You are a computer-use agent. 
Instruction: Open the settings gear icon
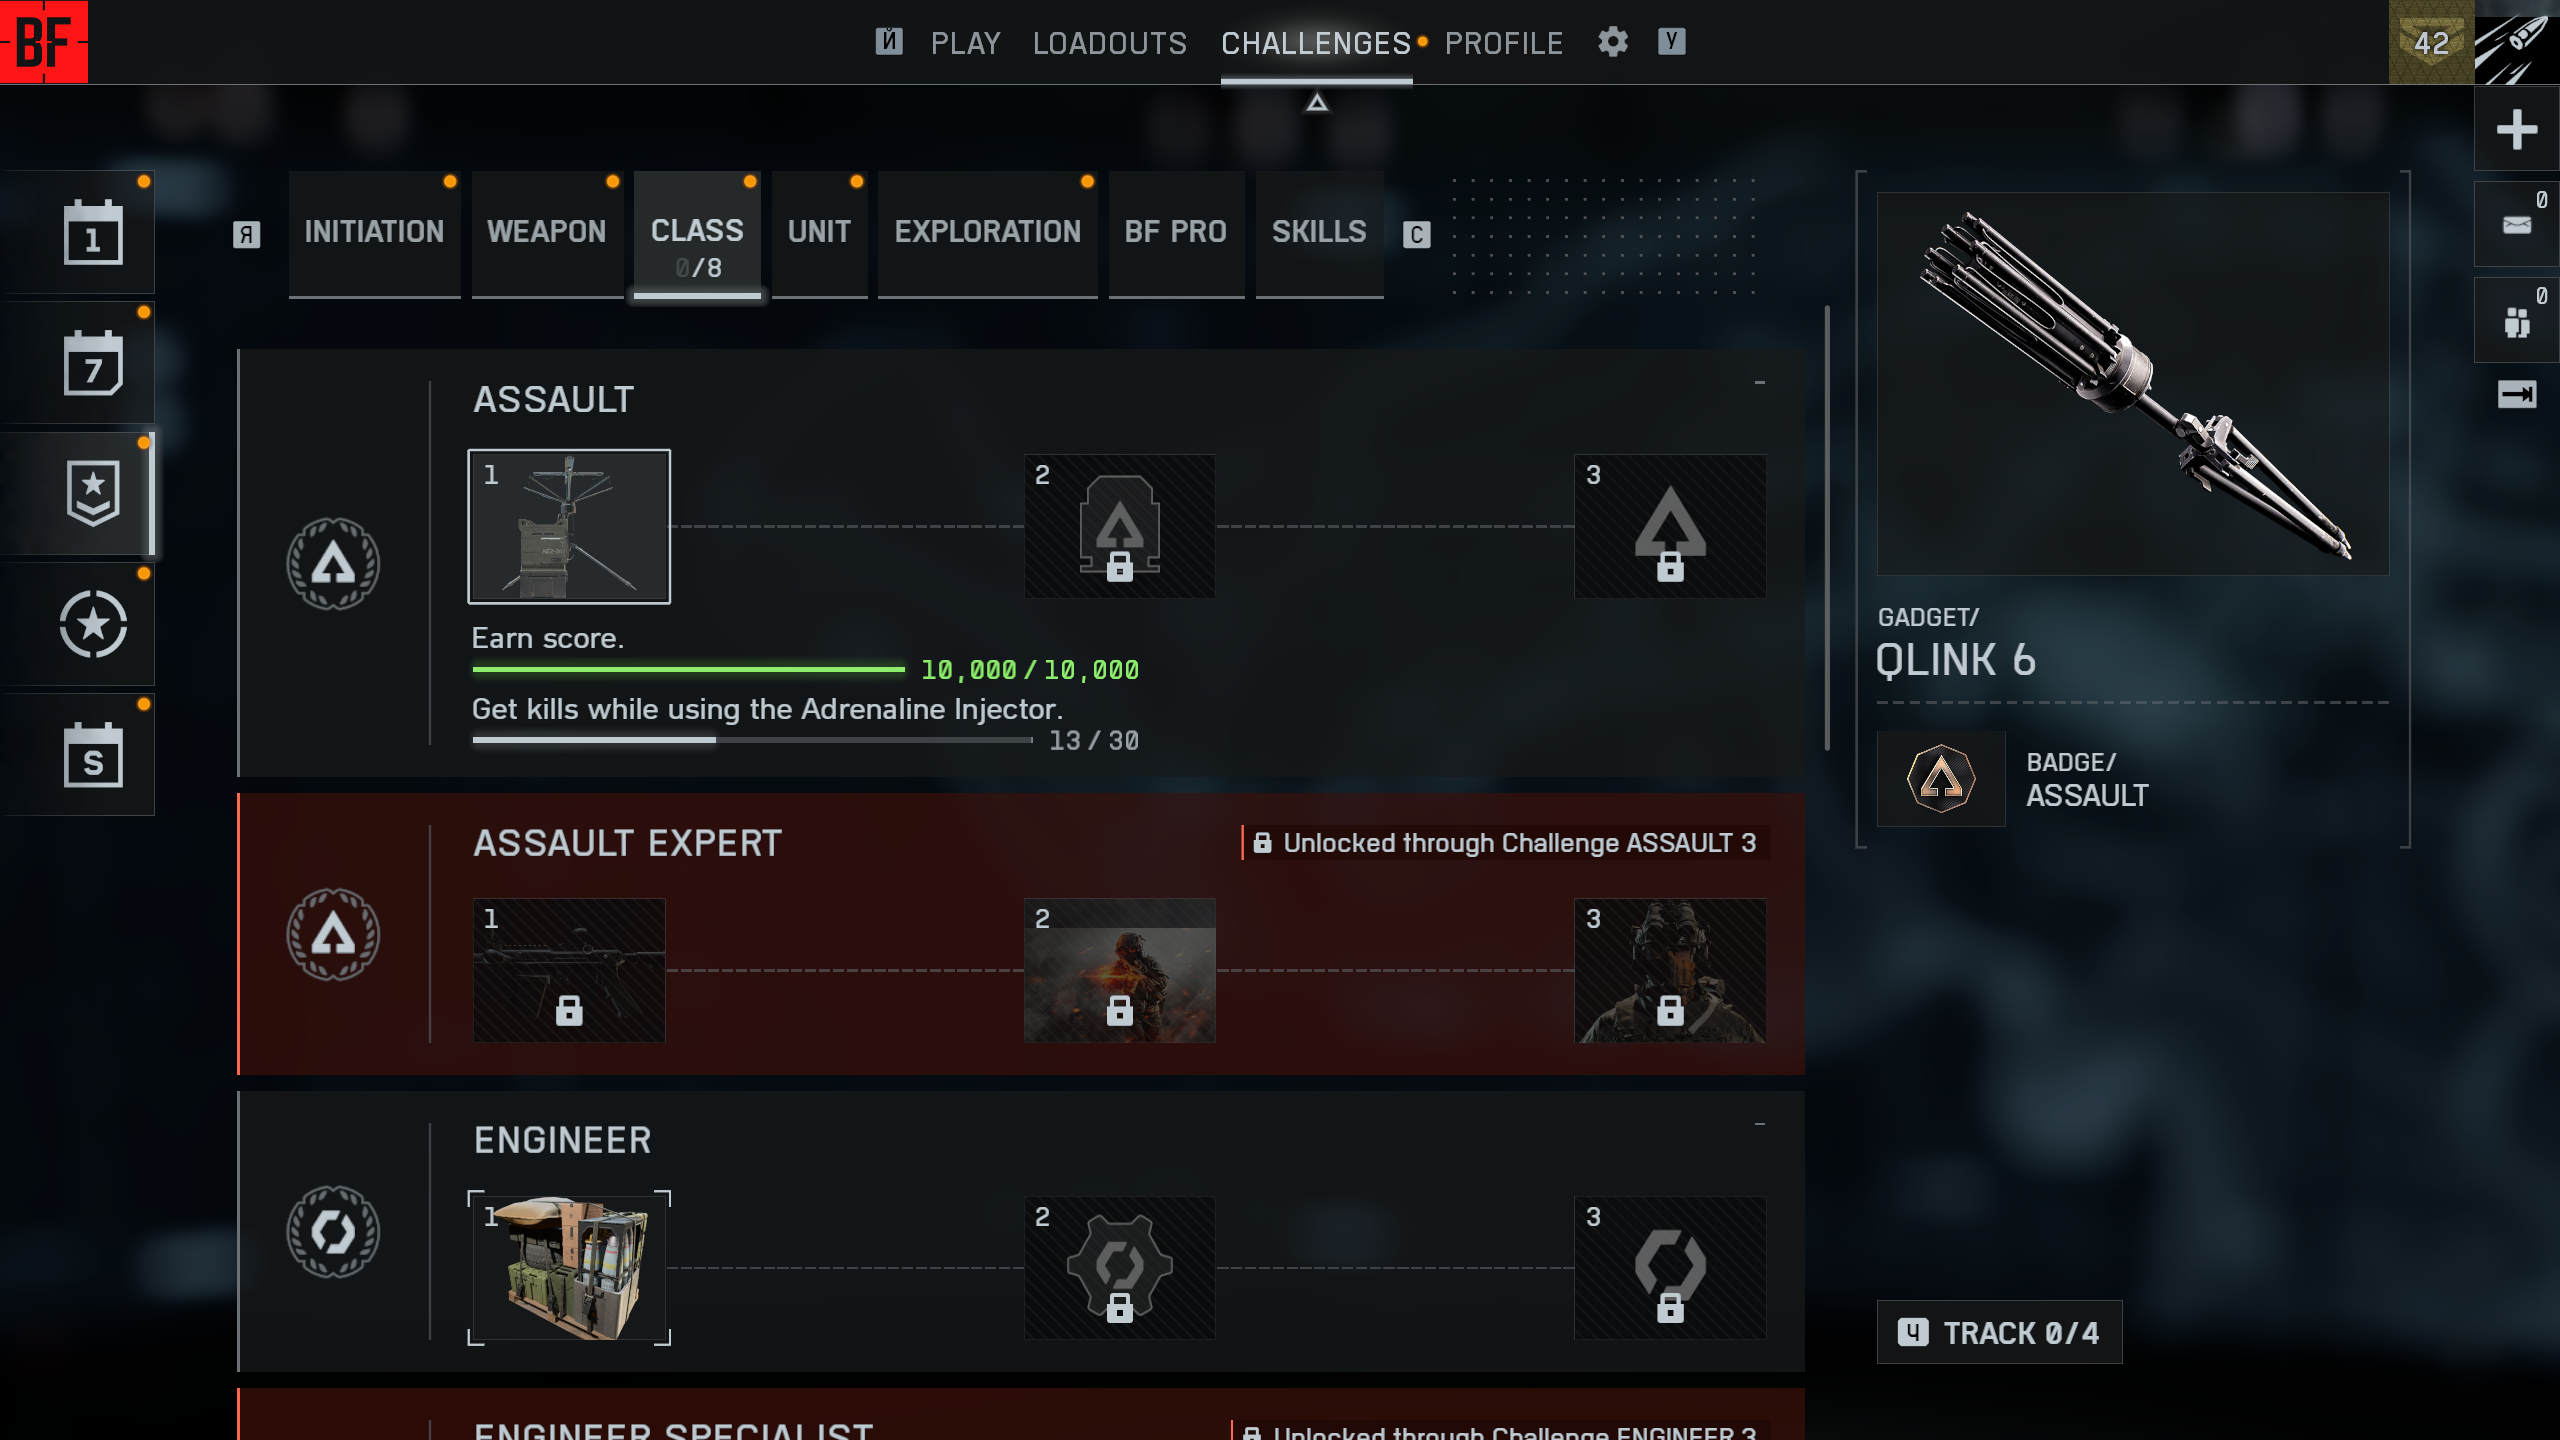click(1613, 42)
